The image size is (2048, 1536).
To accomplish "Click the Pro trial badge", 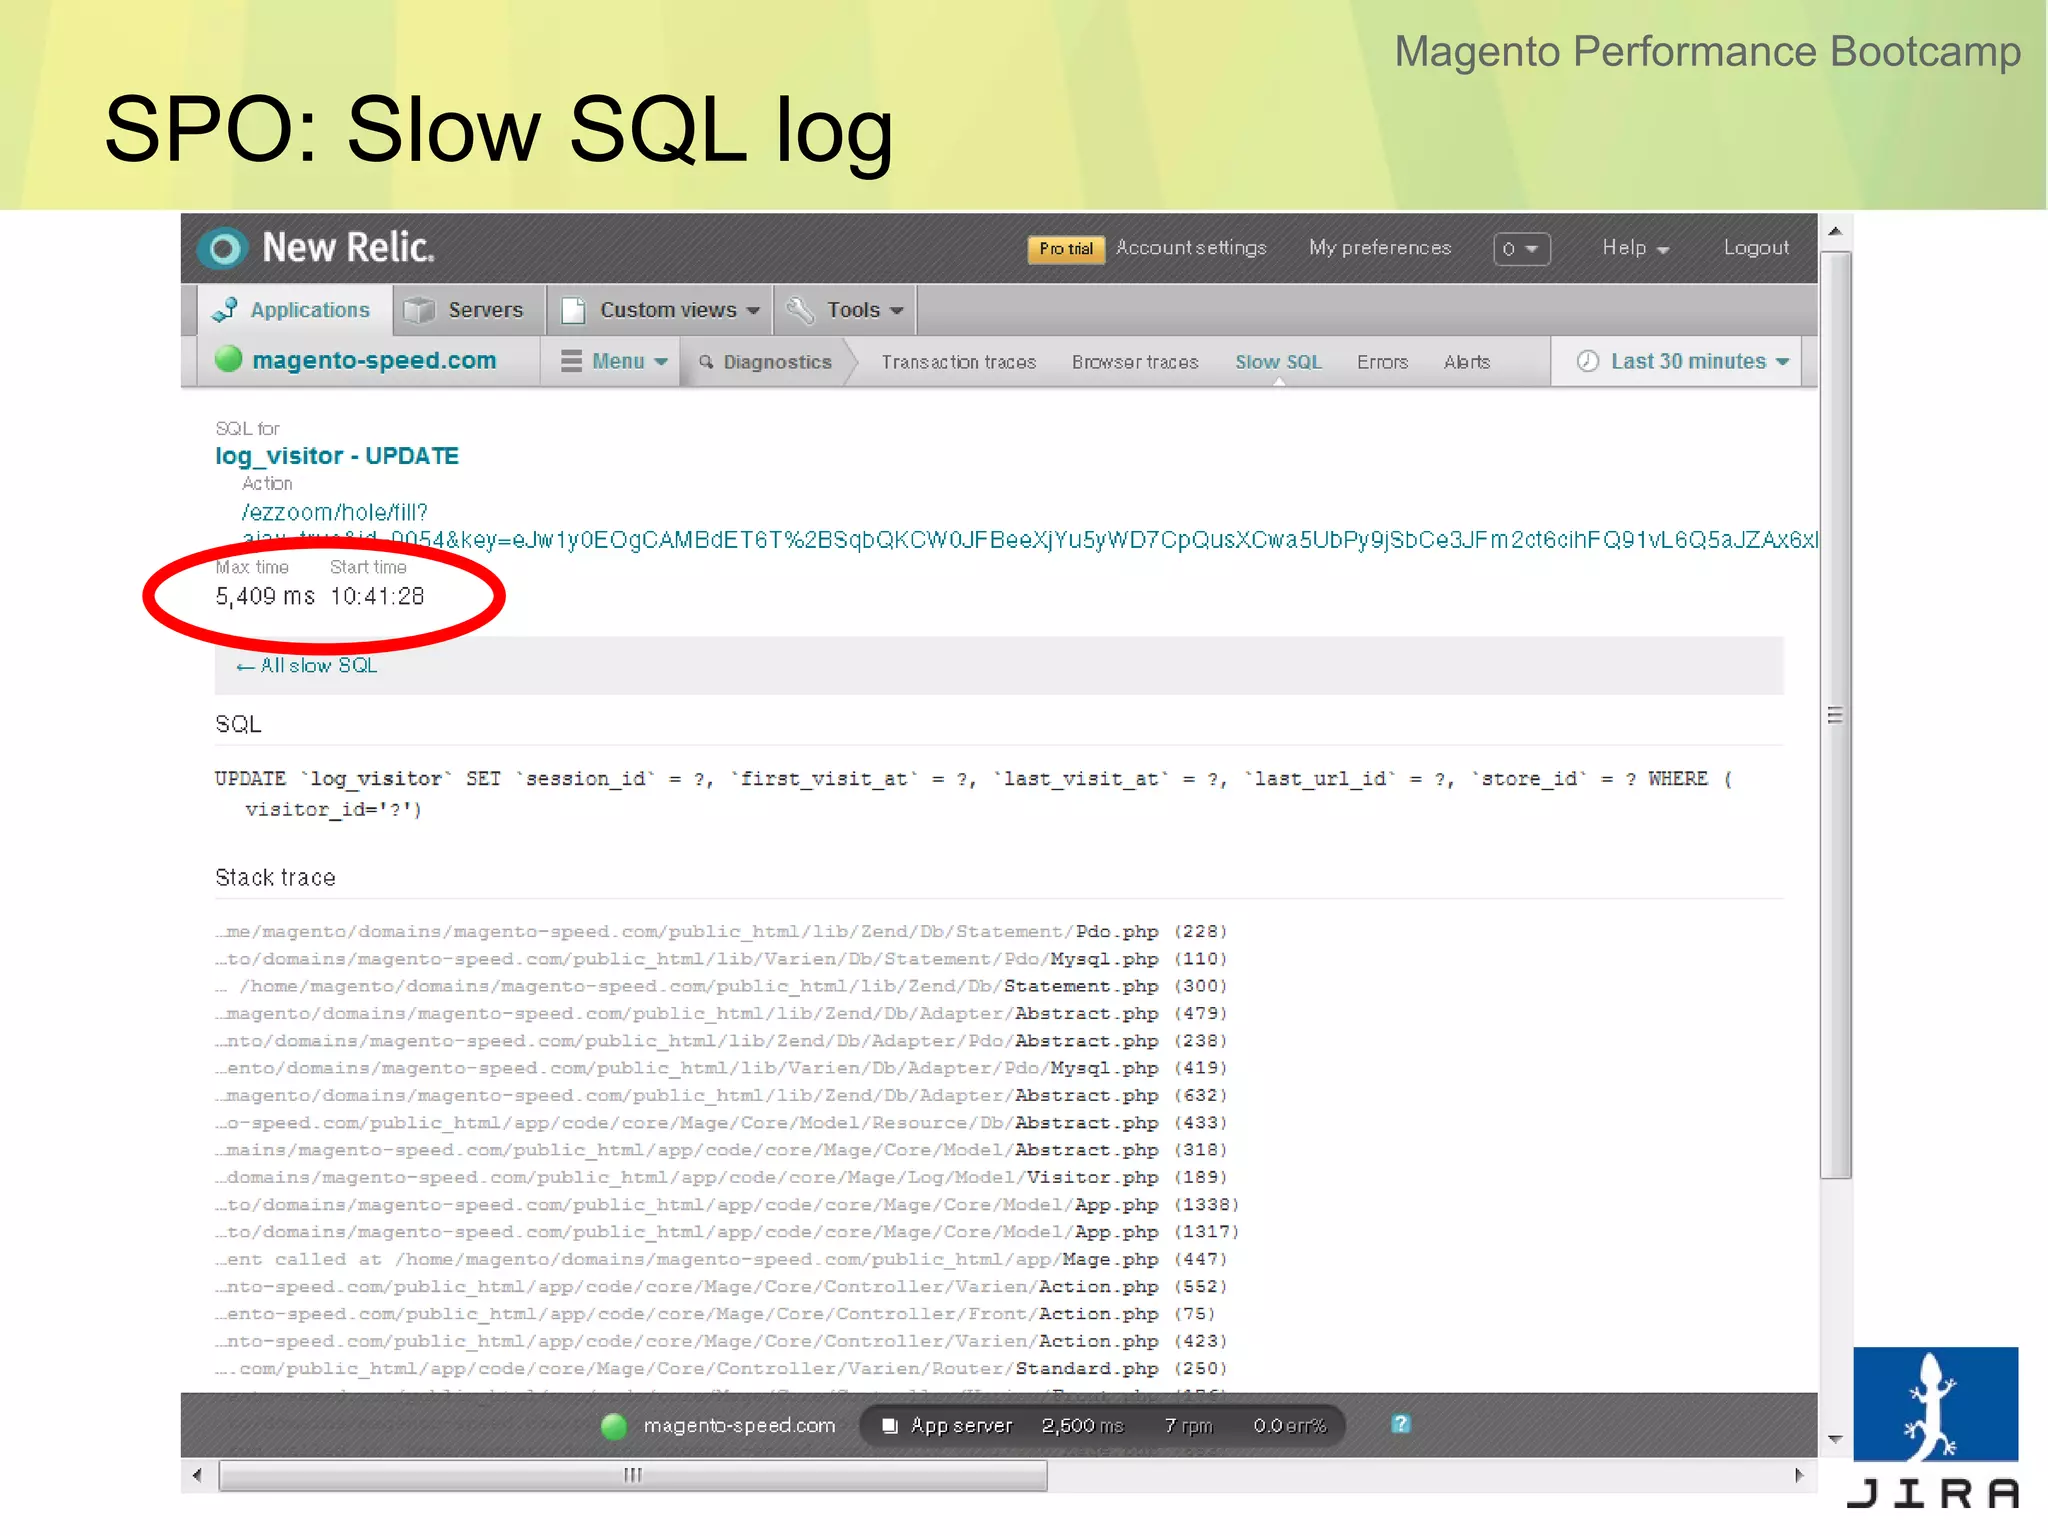I will tap(1065, 249).
